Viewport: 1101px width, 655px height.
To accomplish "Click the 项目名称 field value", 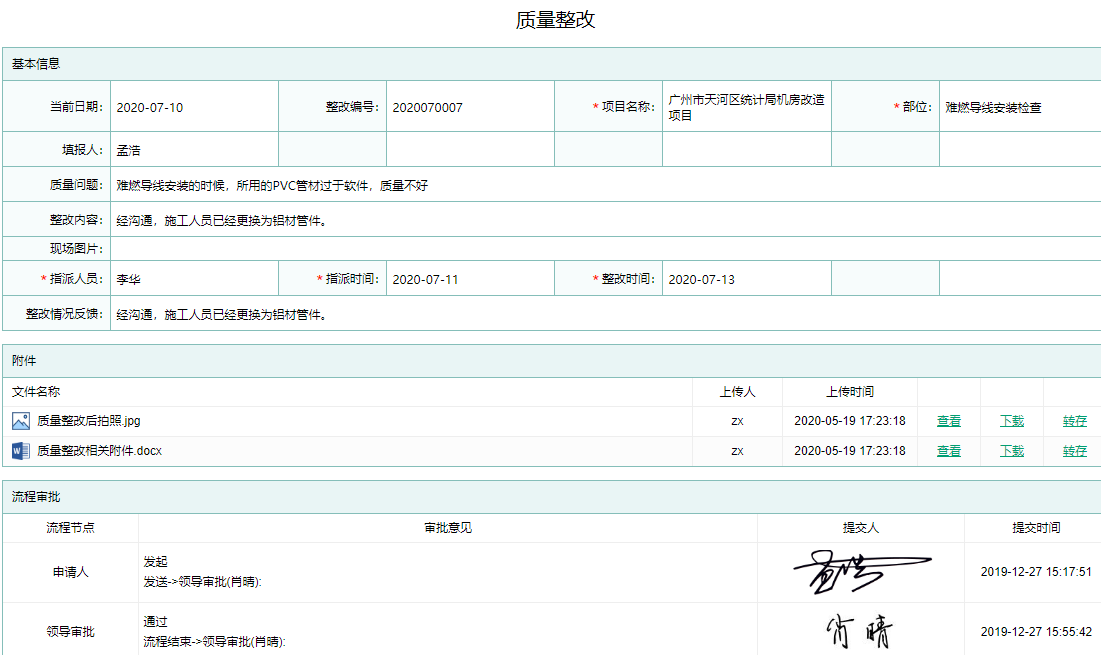I will 746,107.
